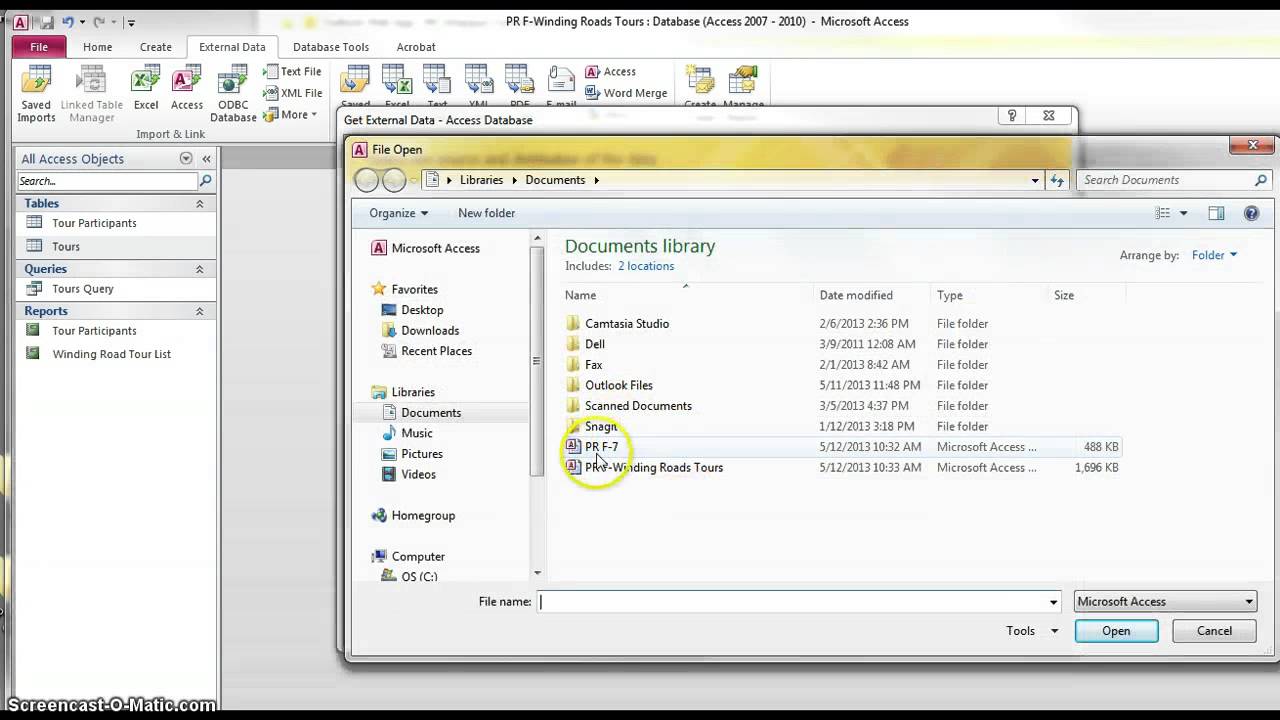Open the ODBC Database import
The image size is (1280, 720).
(x=233, y=94)
